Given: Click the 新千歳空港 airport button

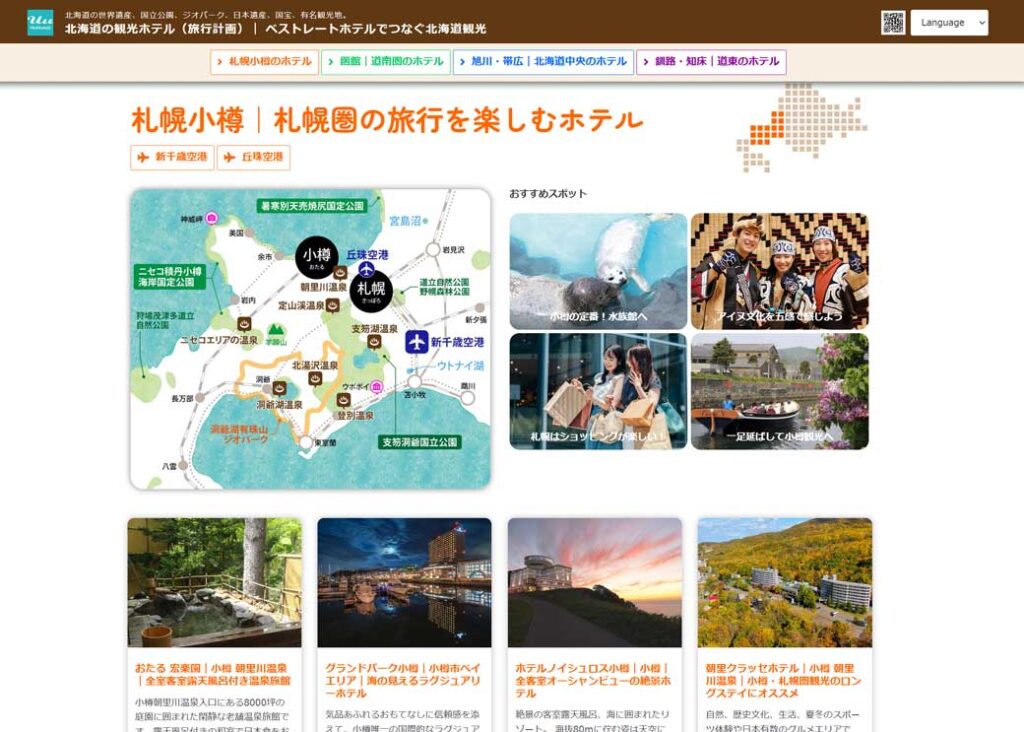Looking at the screenshot, I should click(x=172, y=158).
